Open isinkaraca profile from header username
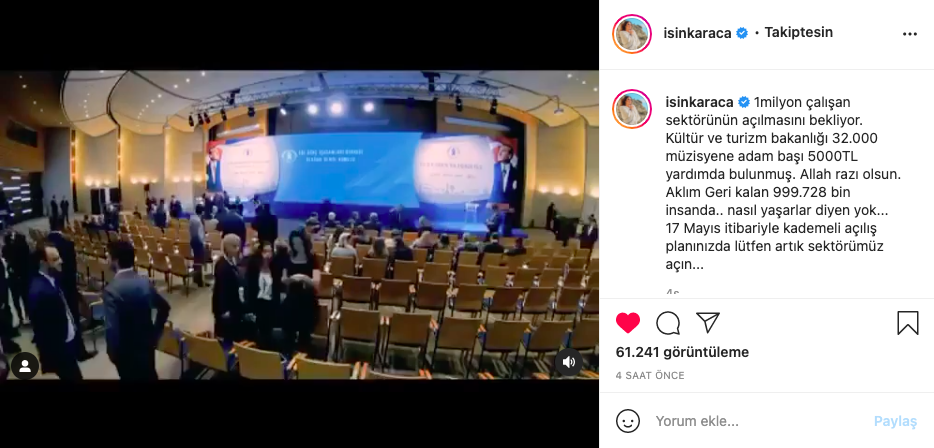This screenshot has height=448, width=934. pos(697,33)
